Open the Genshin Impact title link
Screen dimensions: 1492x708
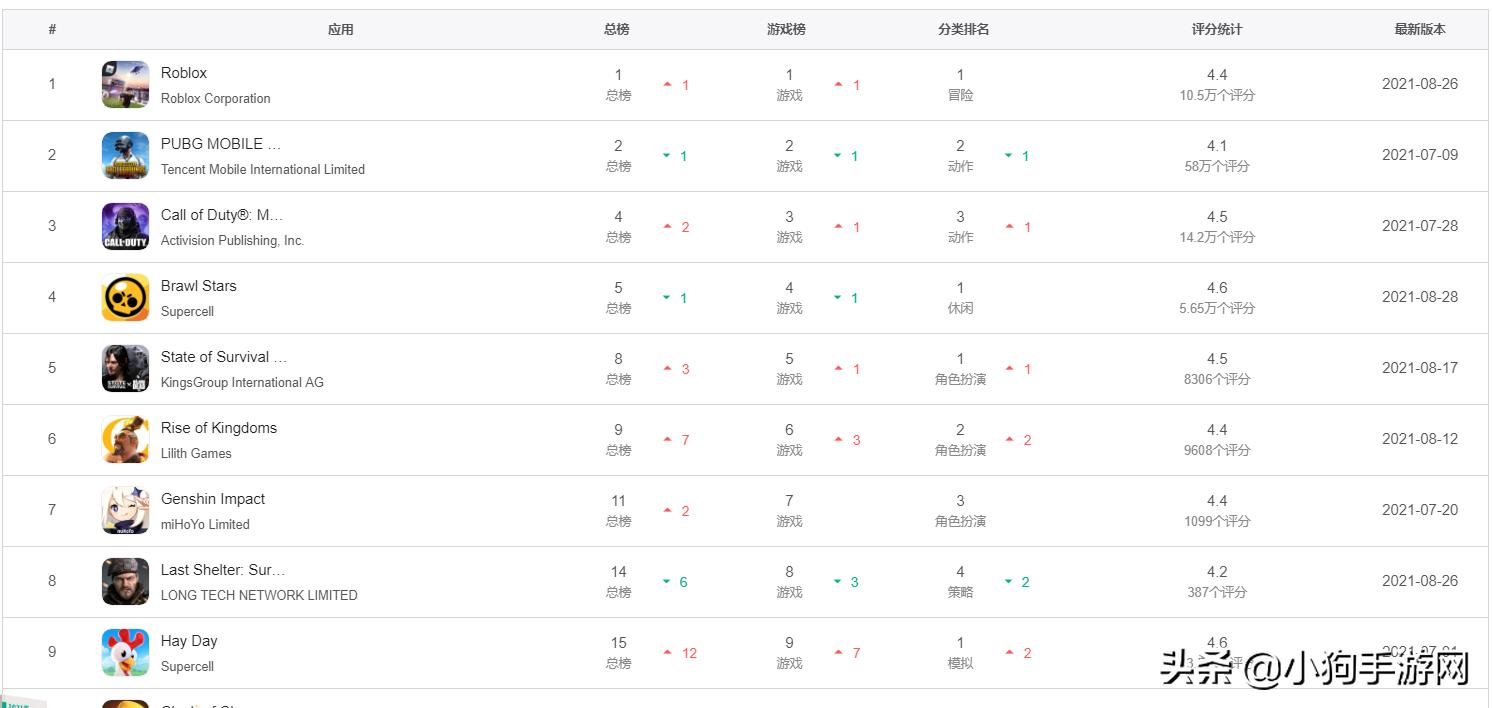coord(213,499)
